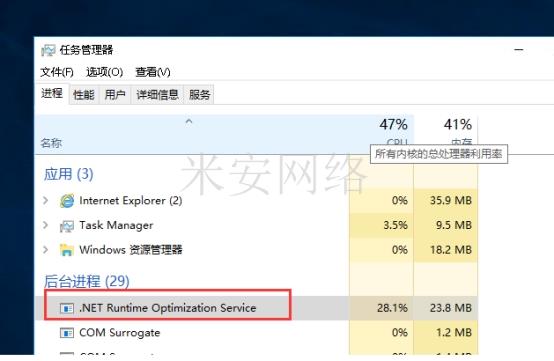This screenshot has height=361, width=554.
Task: Select the .NET Runtime Optimization Service row
Action: tap(257, 308)
